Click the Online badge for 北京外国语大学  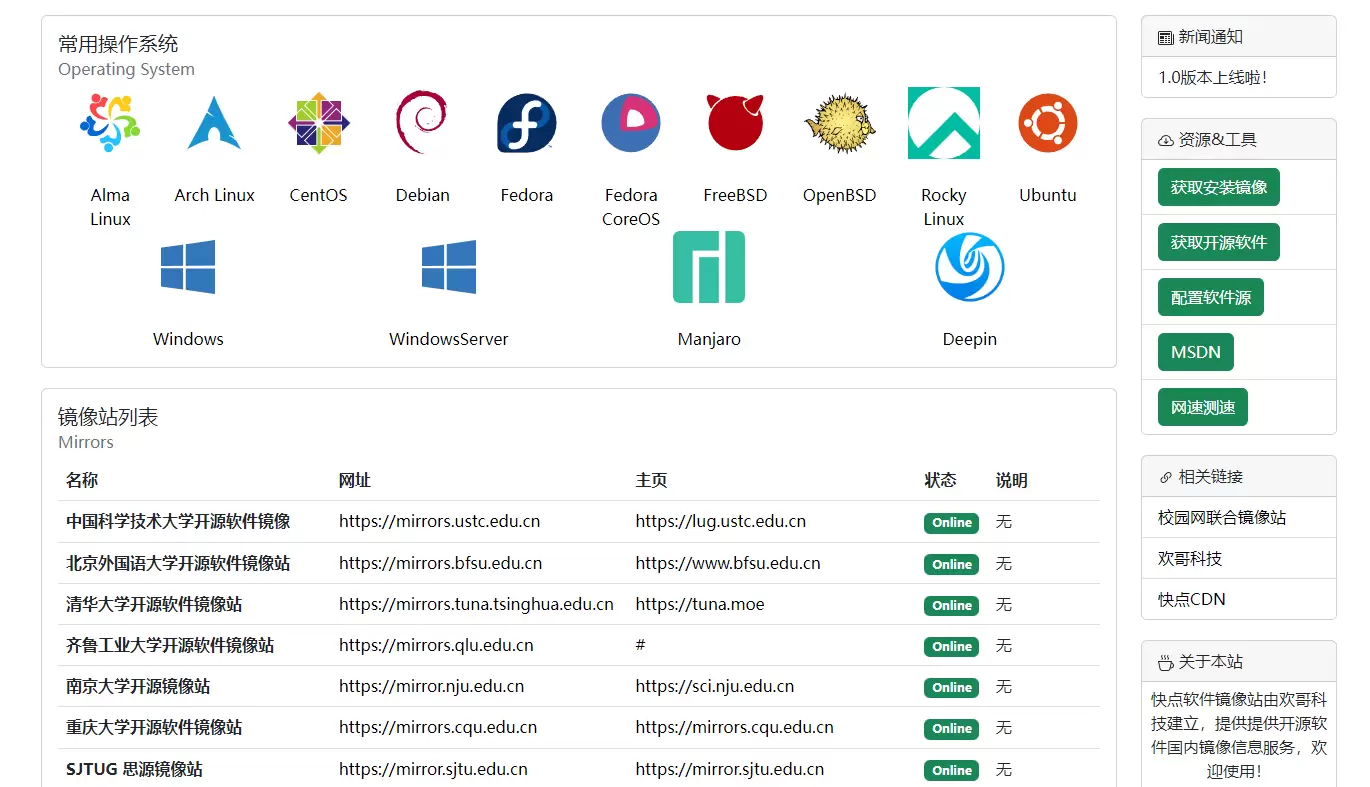click(x=951, y=565)
